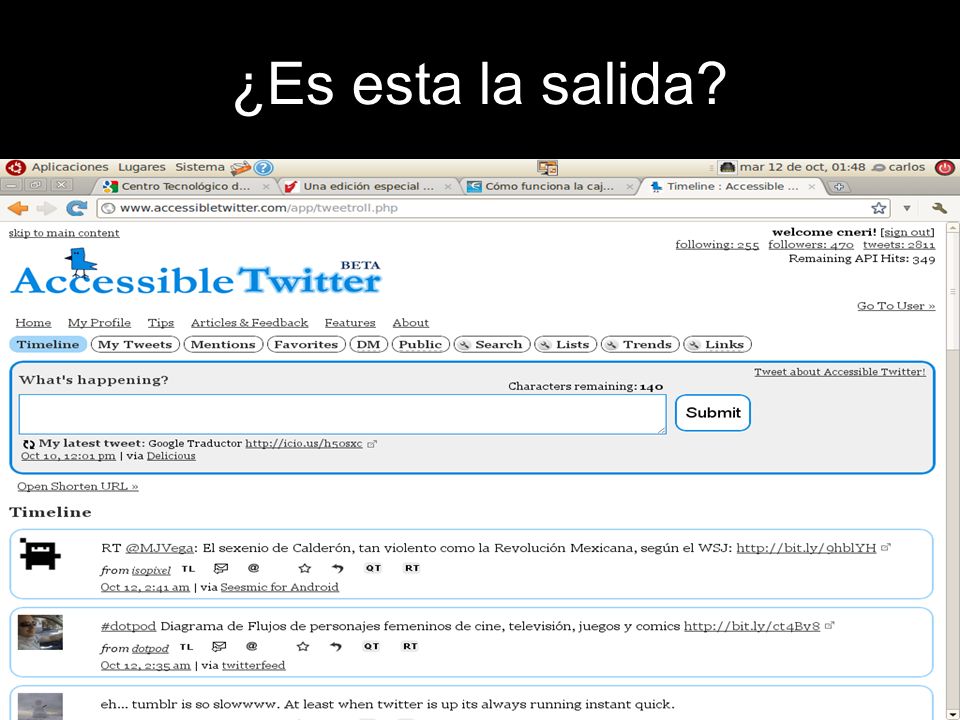The image size is (960, 720).
Task: Close the Timeline : Accessible tab
Action: pos(812,186)
